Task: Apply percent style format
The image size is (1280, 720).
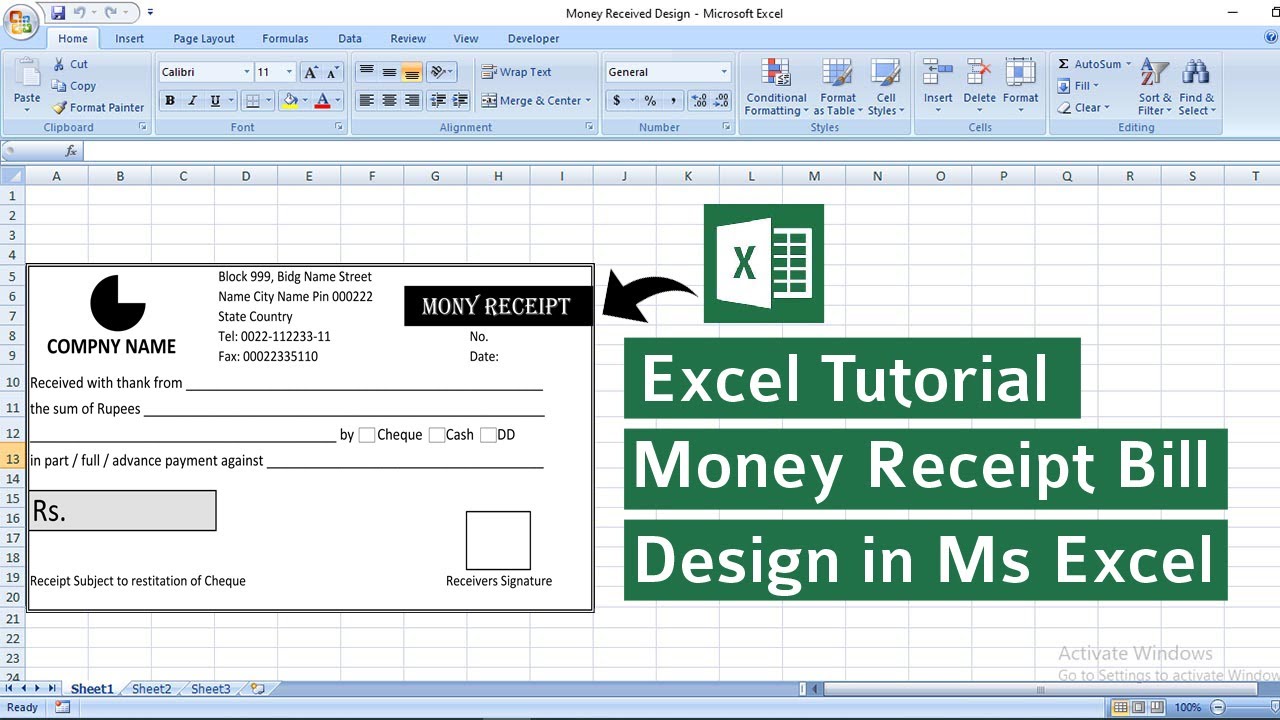Action: pos(650,101)
